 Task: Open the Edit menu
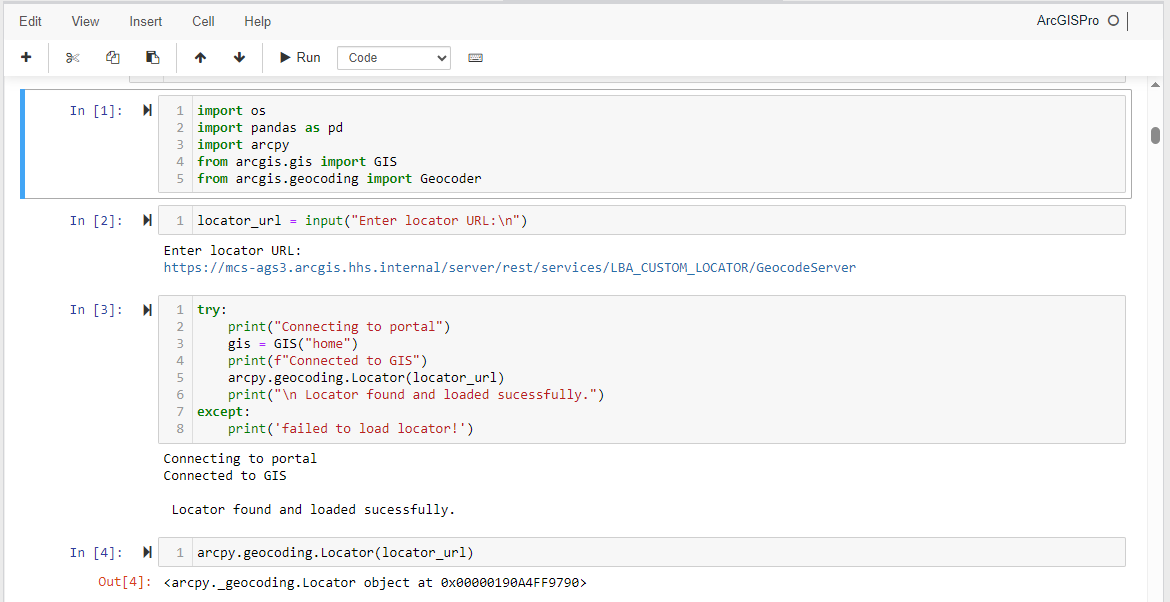[30, 20]
